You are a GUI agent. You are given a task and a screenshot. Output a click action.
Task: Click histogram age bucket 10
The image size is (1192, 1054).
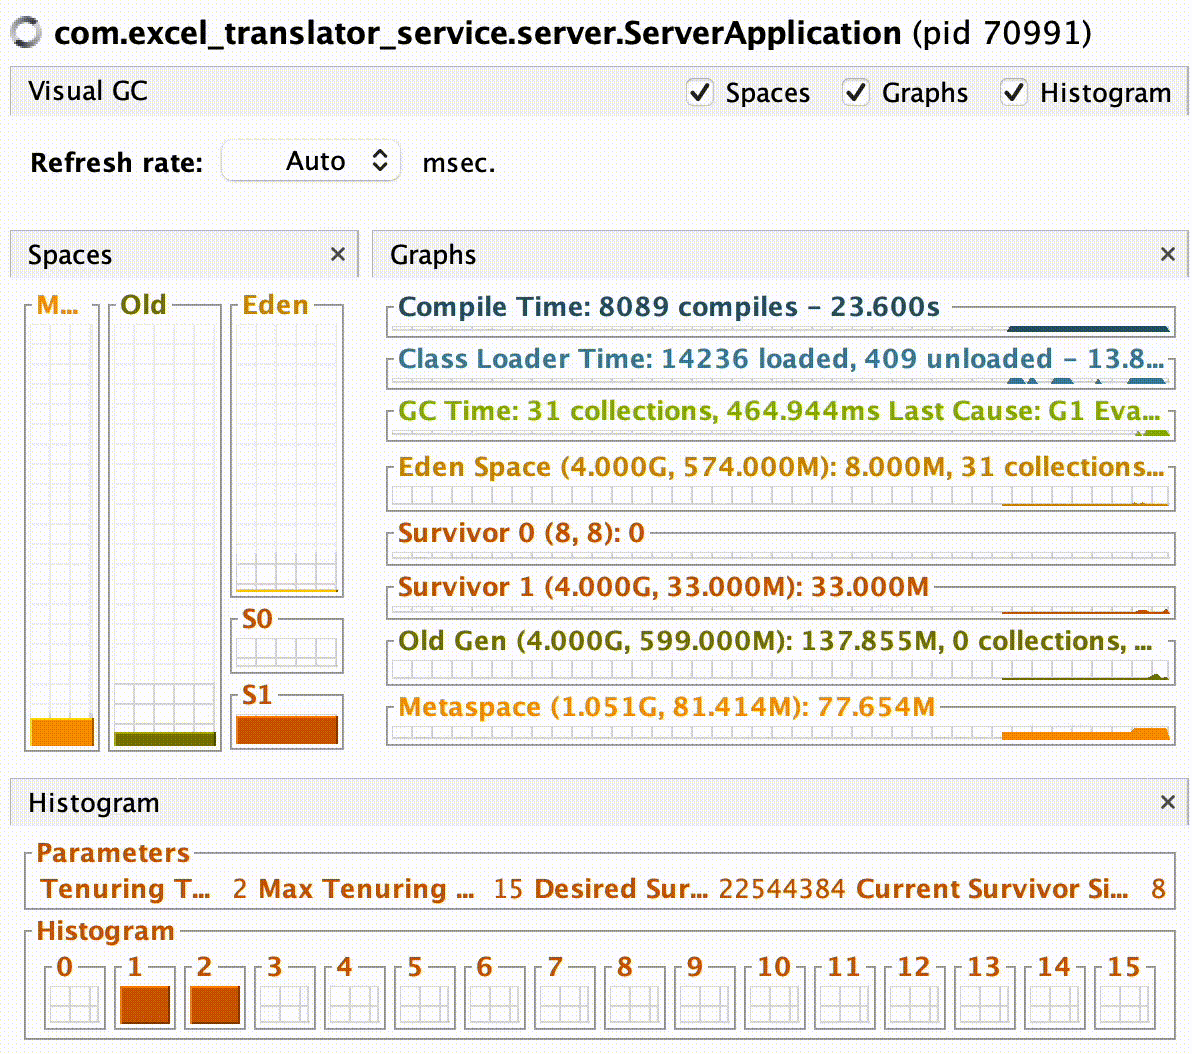[x=774, y=997]
